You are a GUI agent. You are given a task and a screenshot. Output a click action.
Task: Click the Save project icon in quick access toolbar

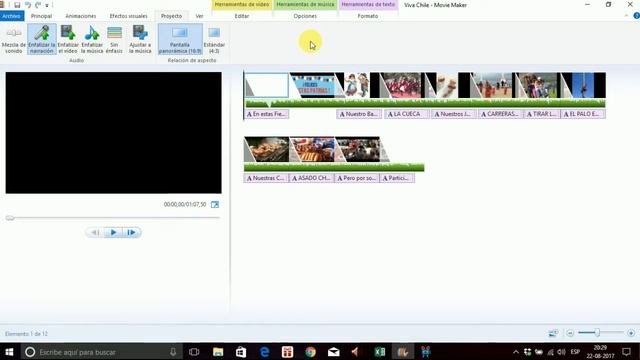(x=17, y=5)
